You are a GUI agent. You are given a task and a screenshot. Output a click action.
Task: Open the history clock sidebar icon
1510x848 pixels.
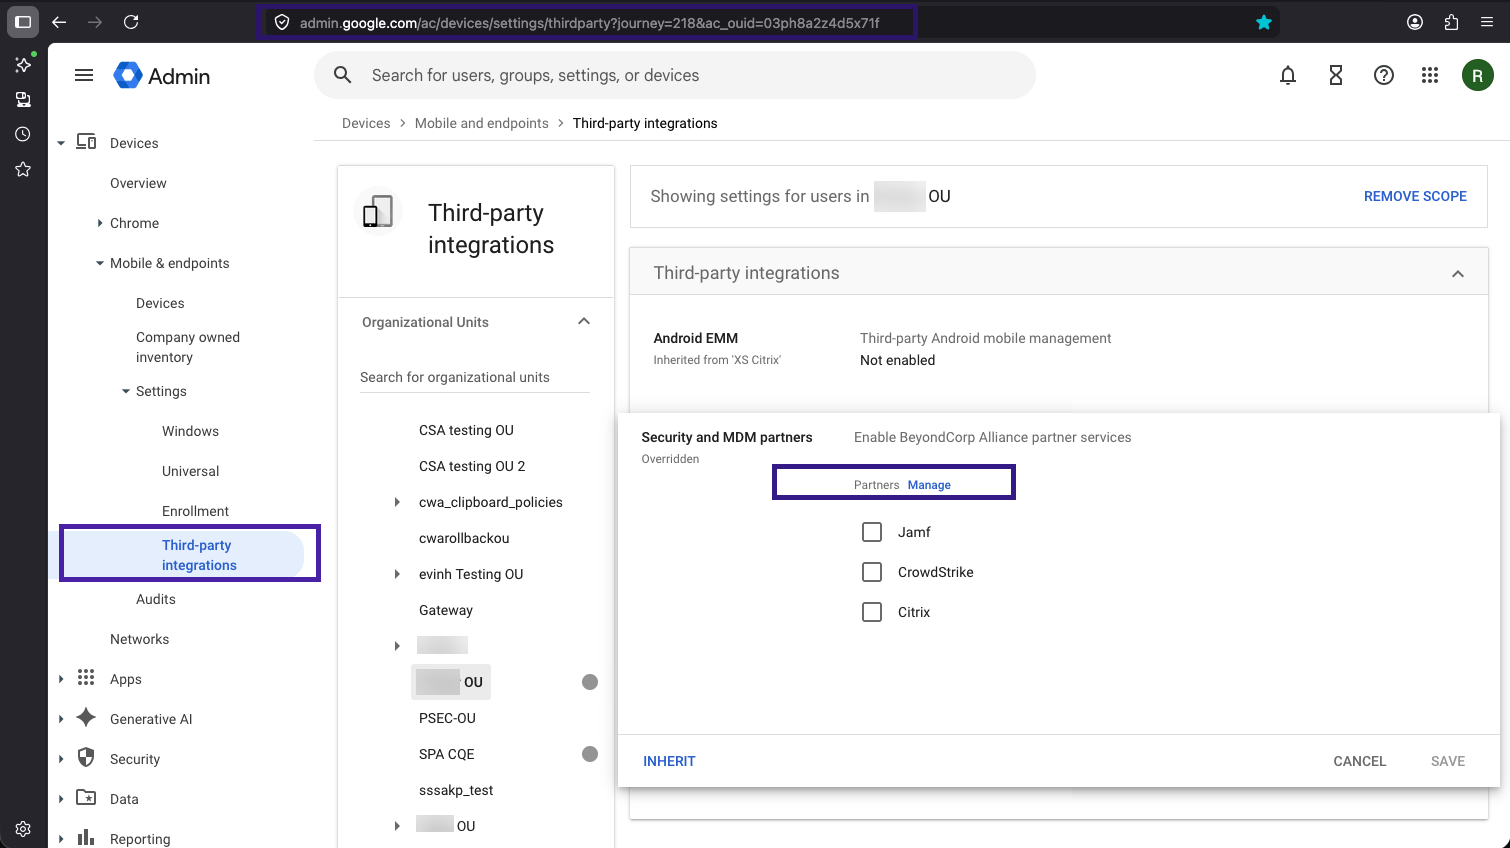pos(23,134)
